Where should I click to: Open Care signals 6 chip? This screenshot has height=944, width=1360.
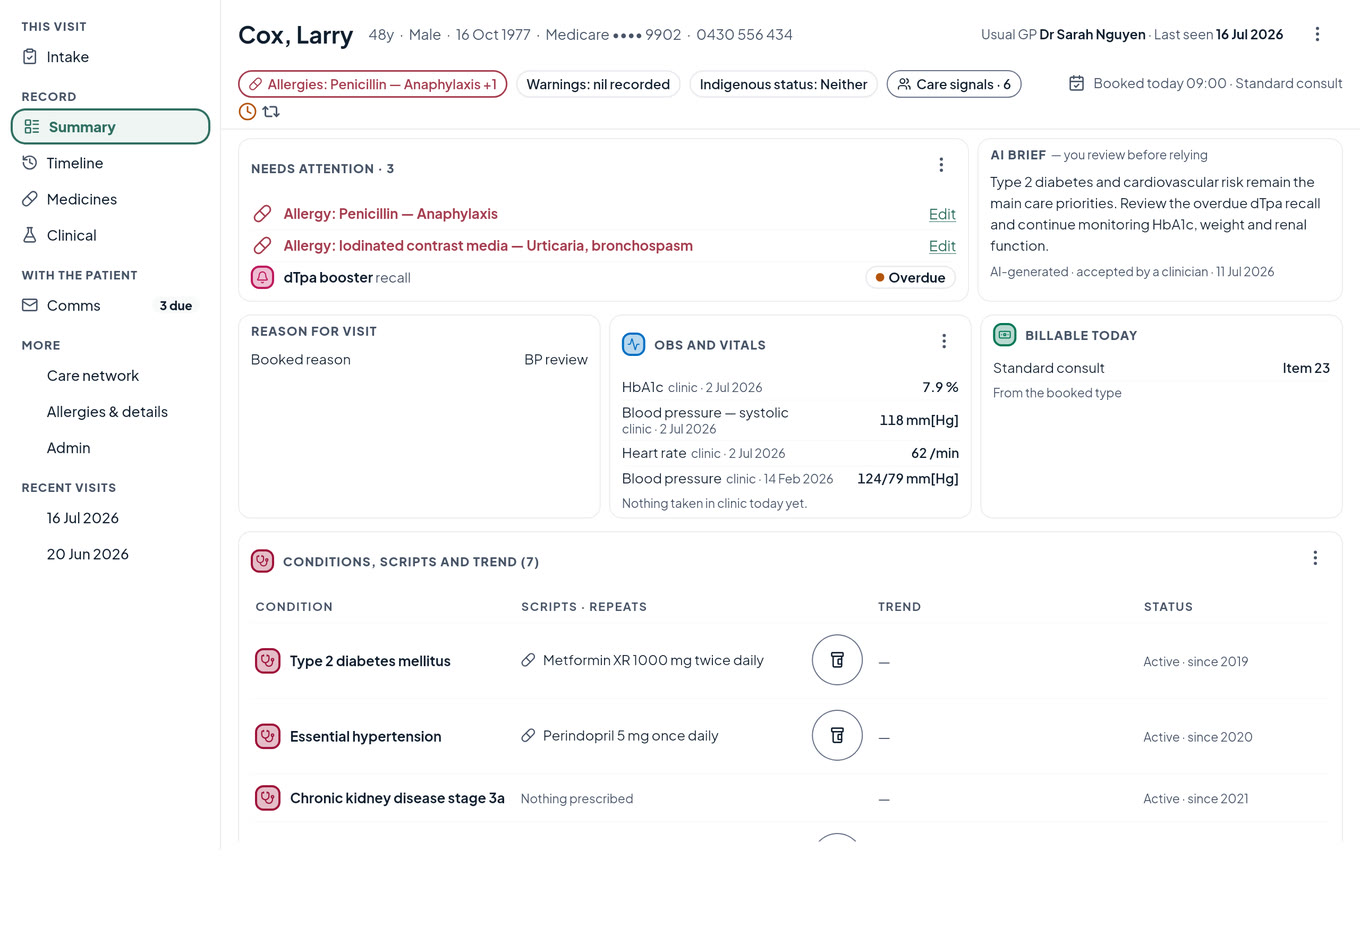tap(954, 84)
